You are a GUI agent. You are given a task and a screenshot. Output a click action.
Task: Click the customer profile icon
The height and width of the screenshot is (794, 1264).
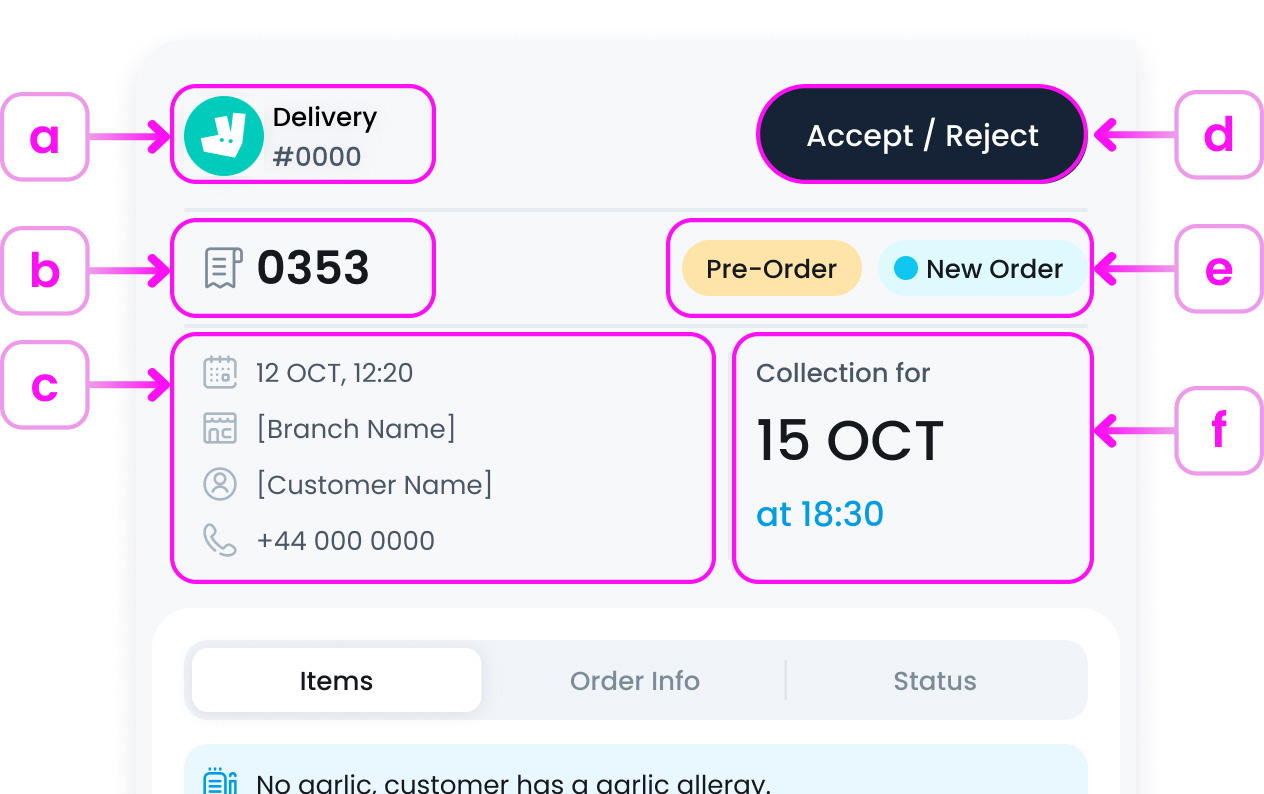[x=220, y=485]
